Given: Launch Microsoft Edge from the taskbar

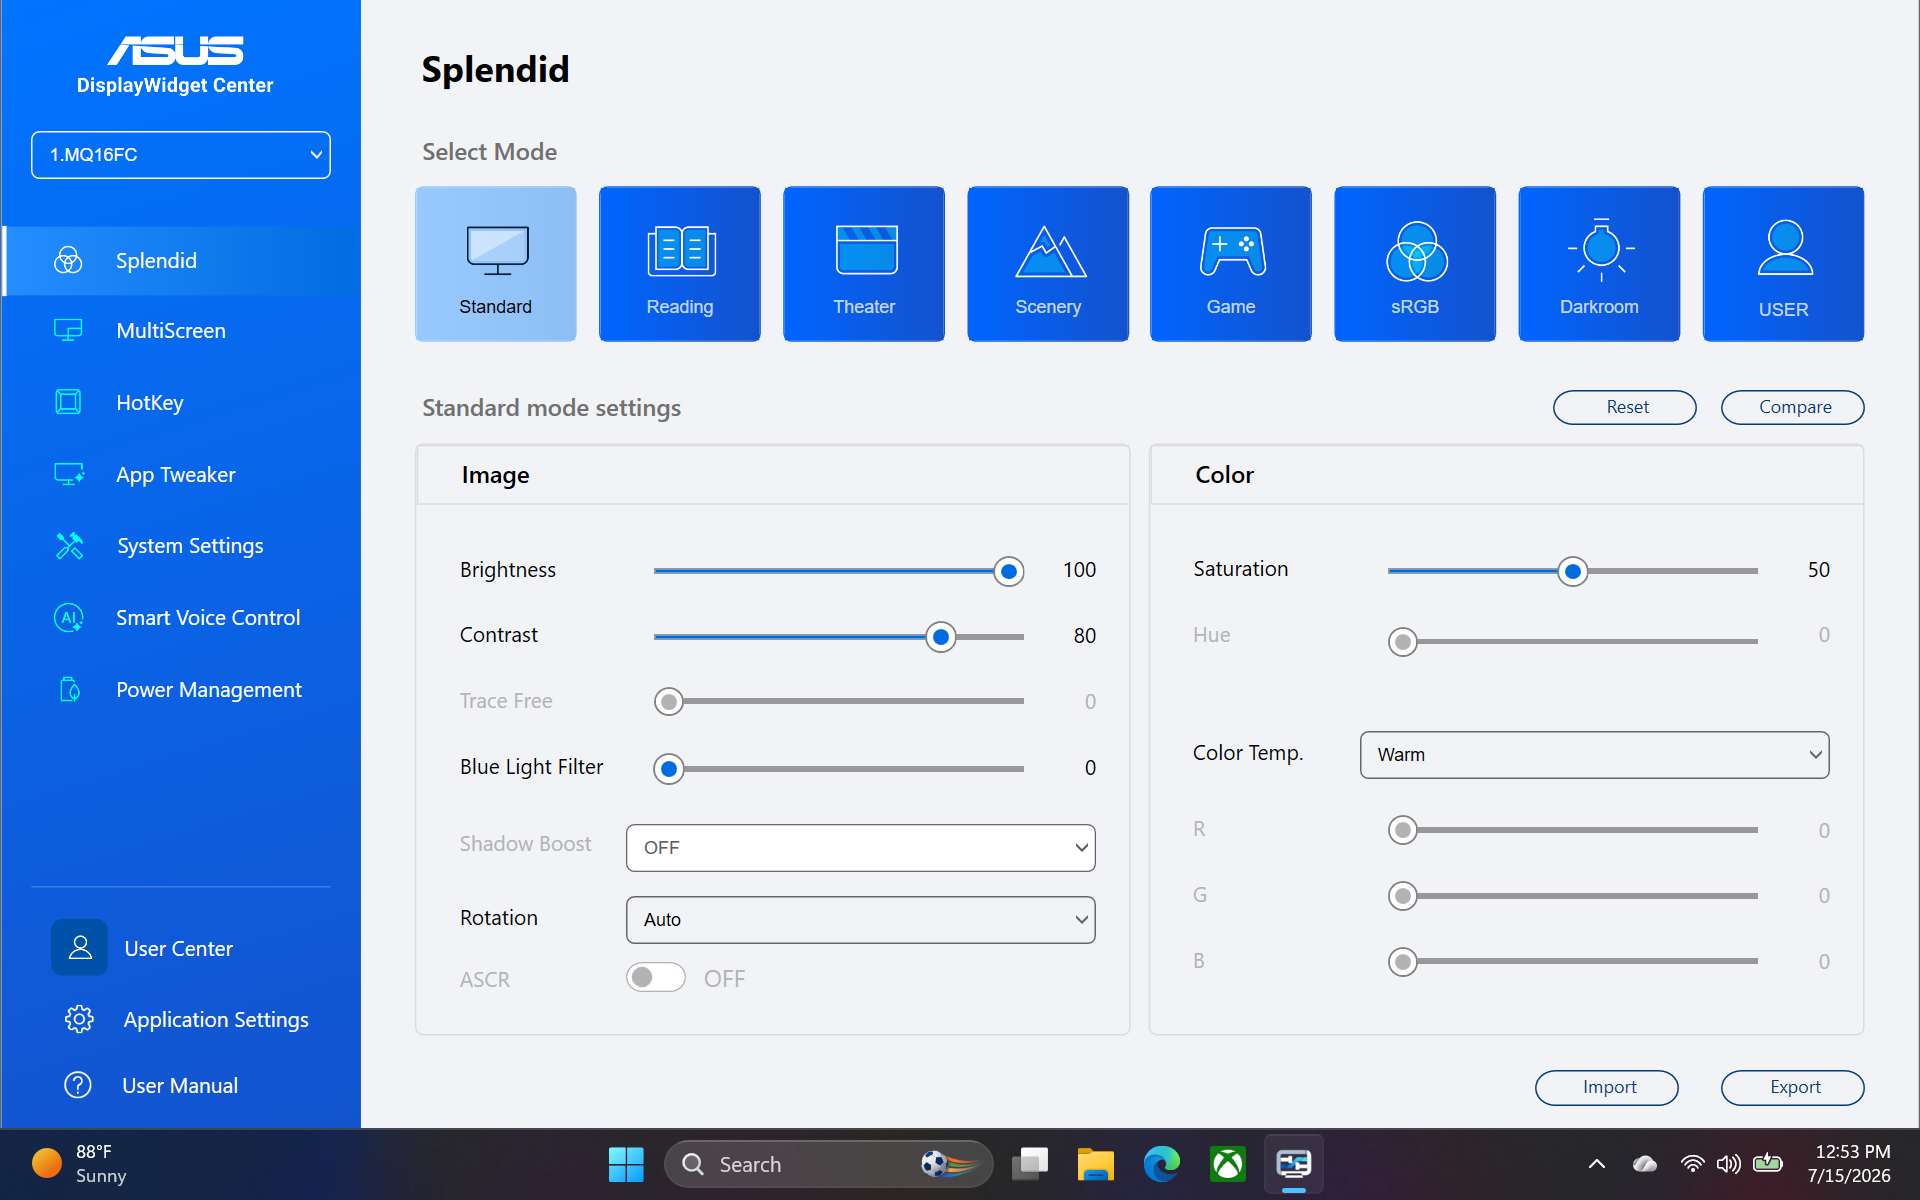Looking at the screenshot, I should point(1161,1164).
